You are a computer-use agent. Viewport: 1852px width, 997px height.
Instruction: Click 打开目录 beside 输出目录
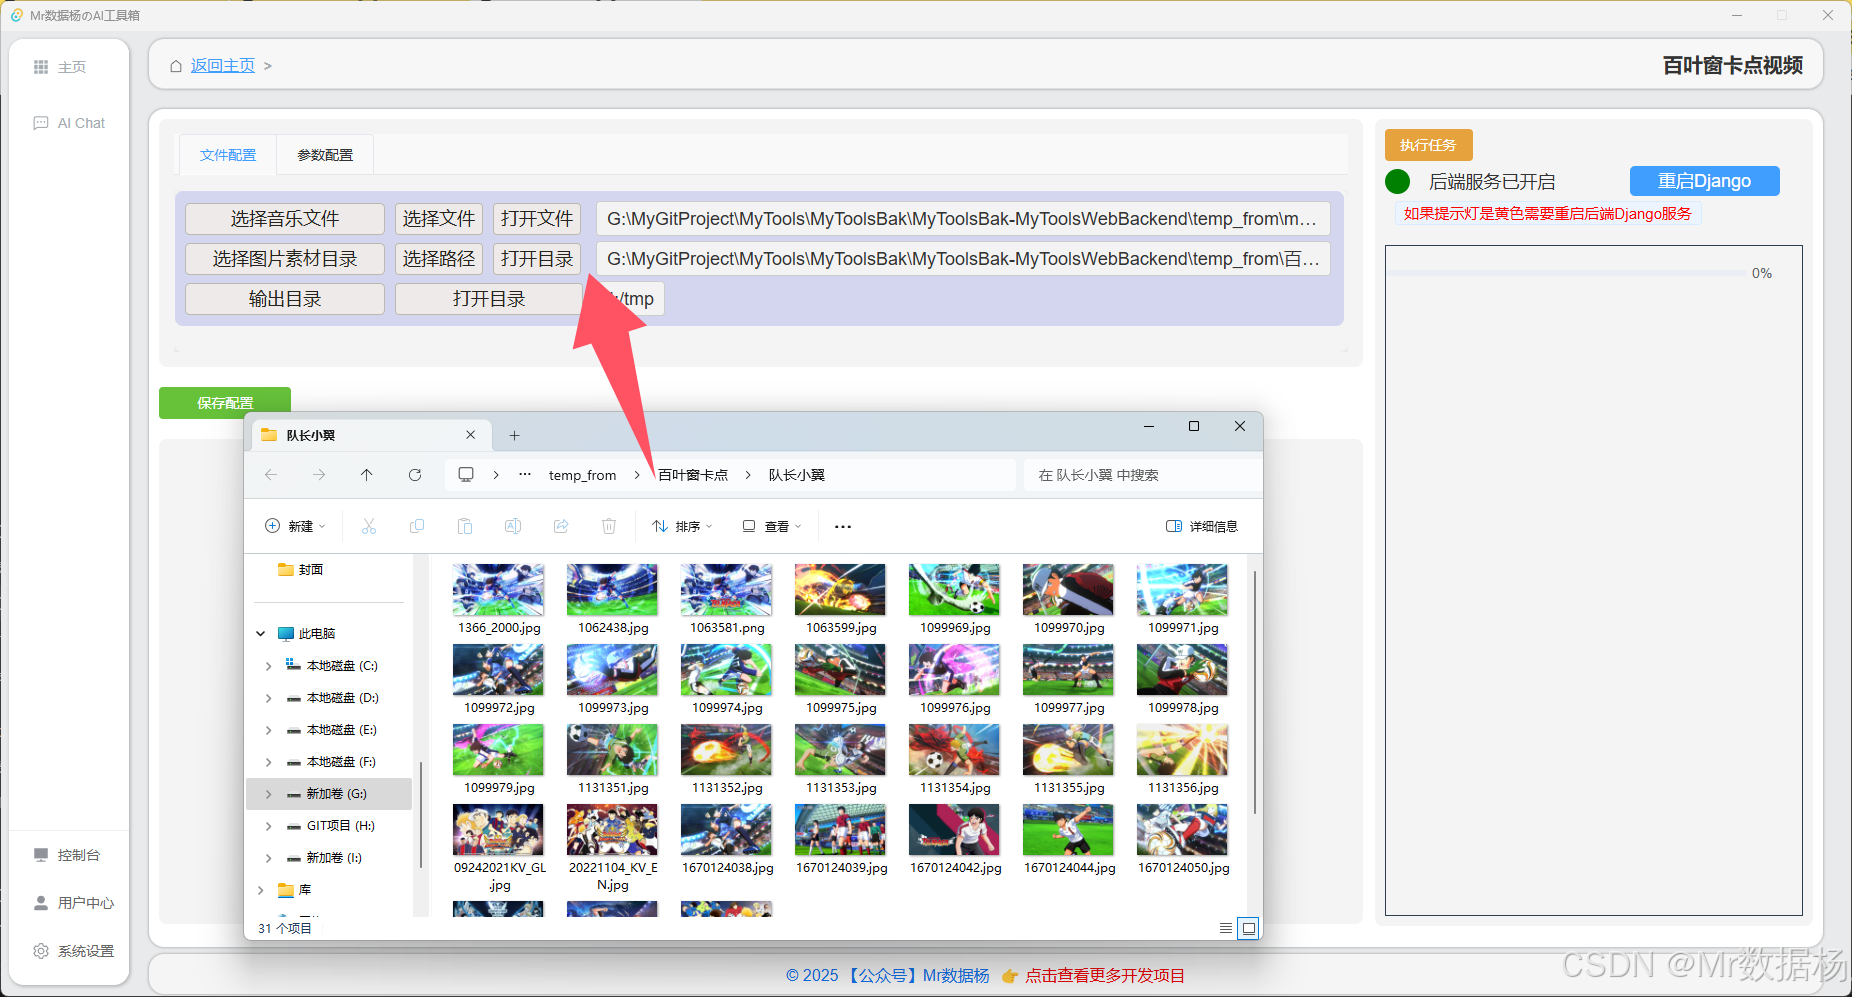coord(489,299)
